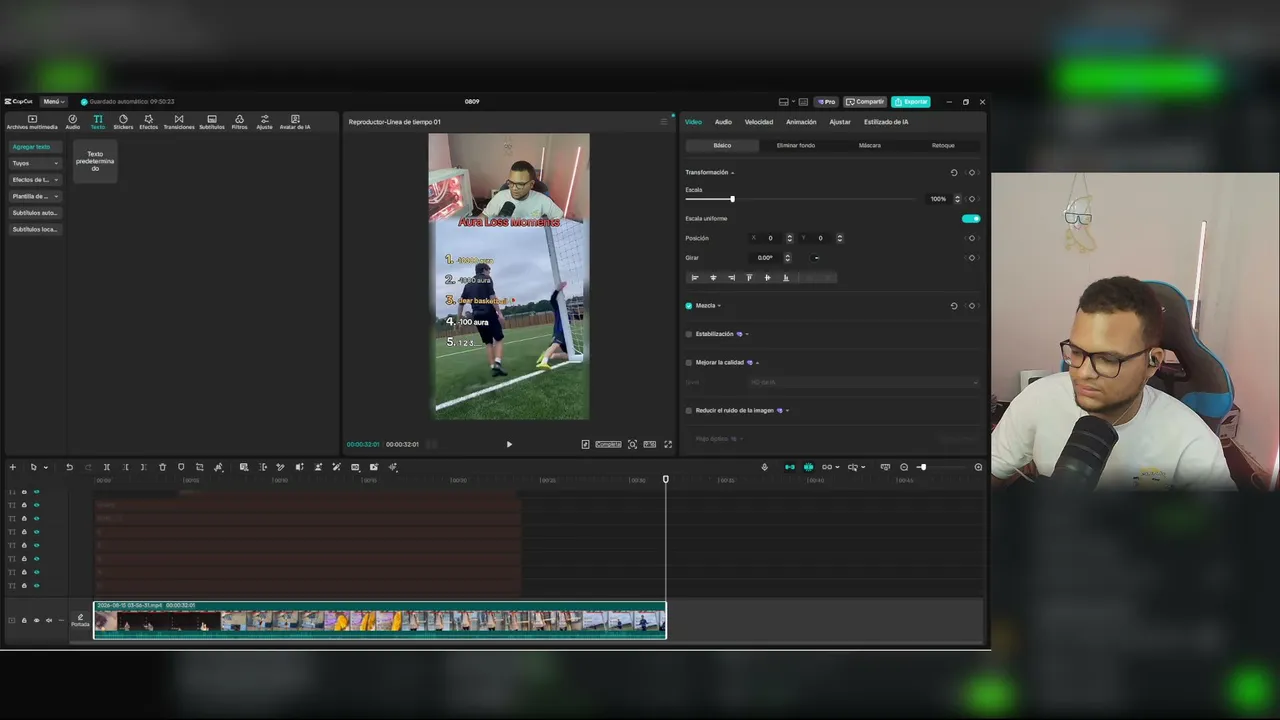
Task: Add a keyframe for Escala
Action: pos(972,199)
